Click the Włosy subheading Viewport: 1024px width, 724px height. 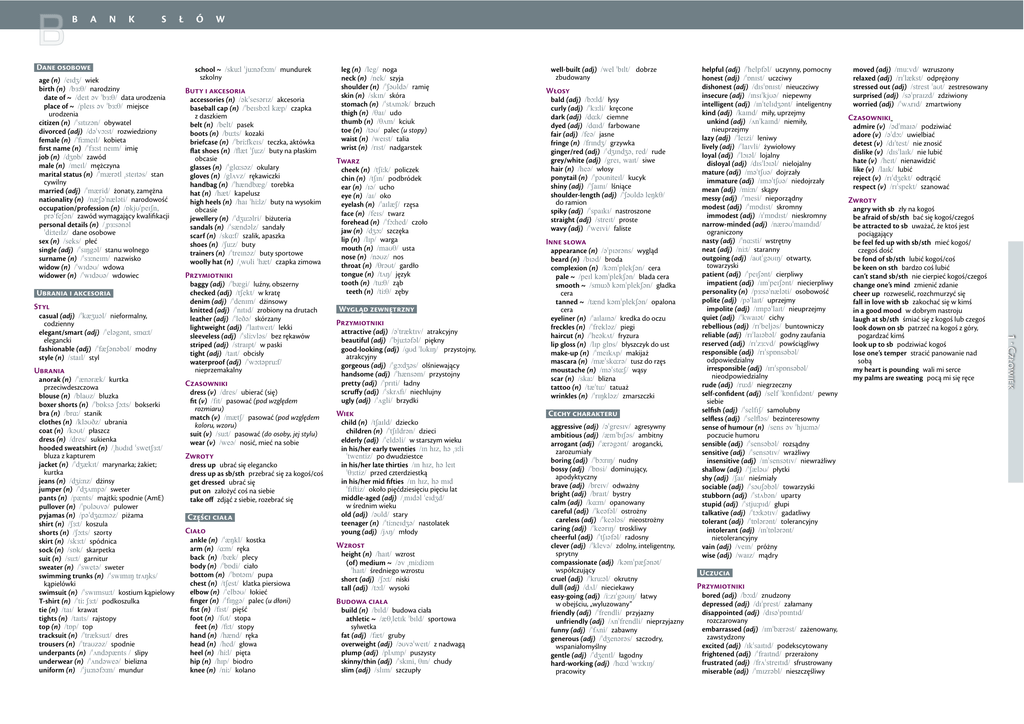pos(557,91)
